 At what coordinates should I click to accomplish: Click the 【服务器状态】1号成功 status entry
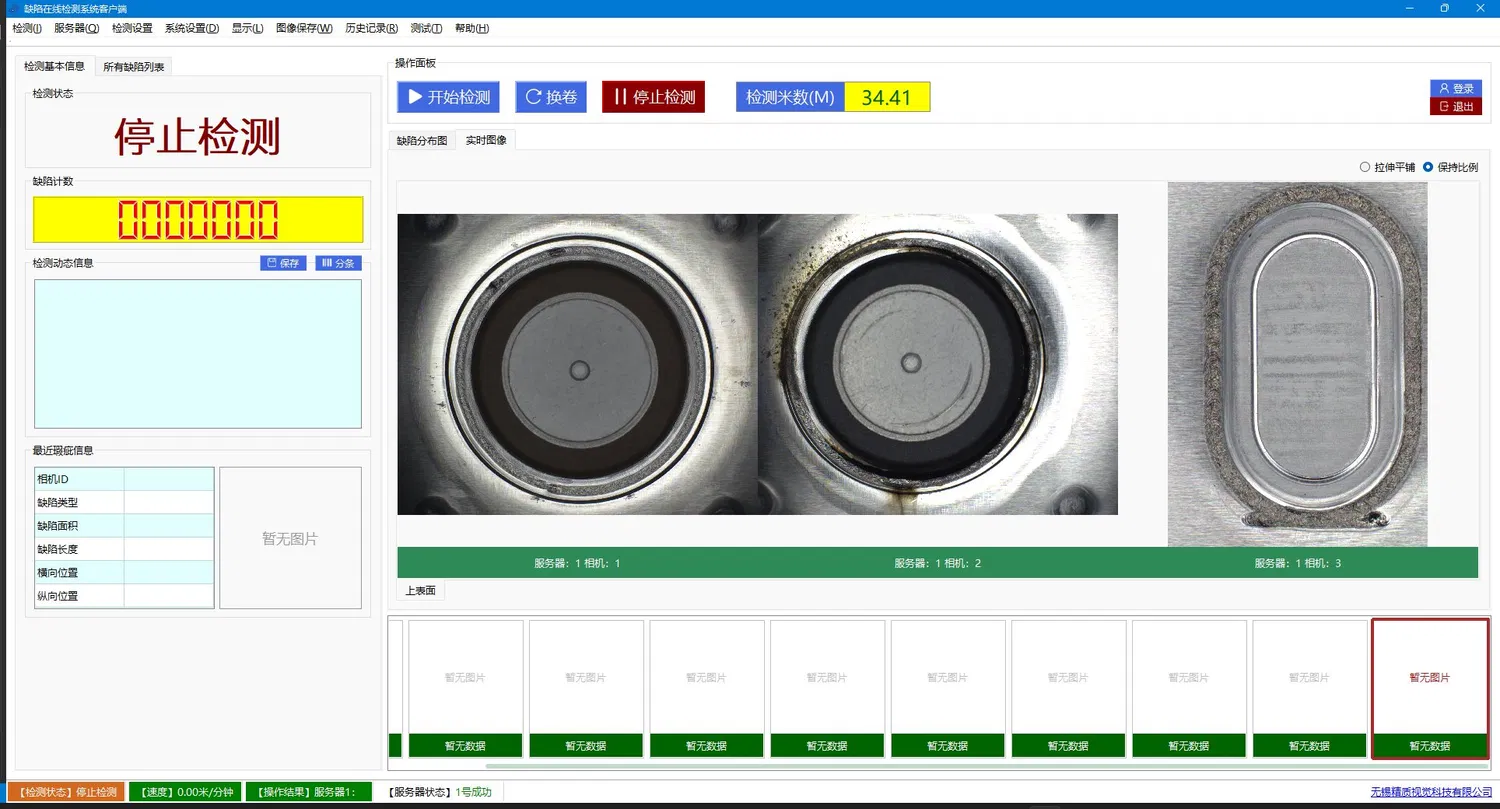440,792
